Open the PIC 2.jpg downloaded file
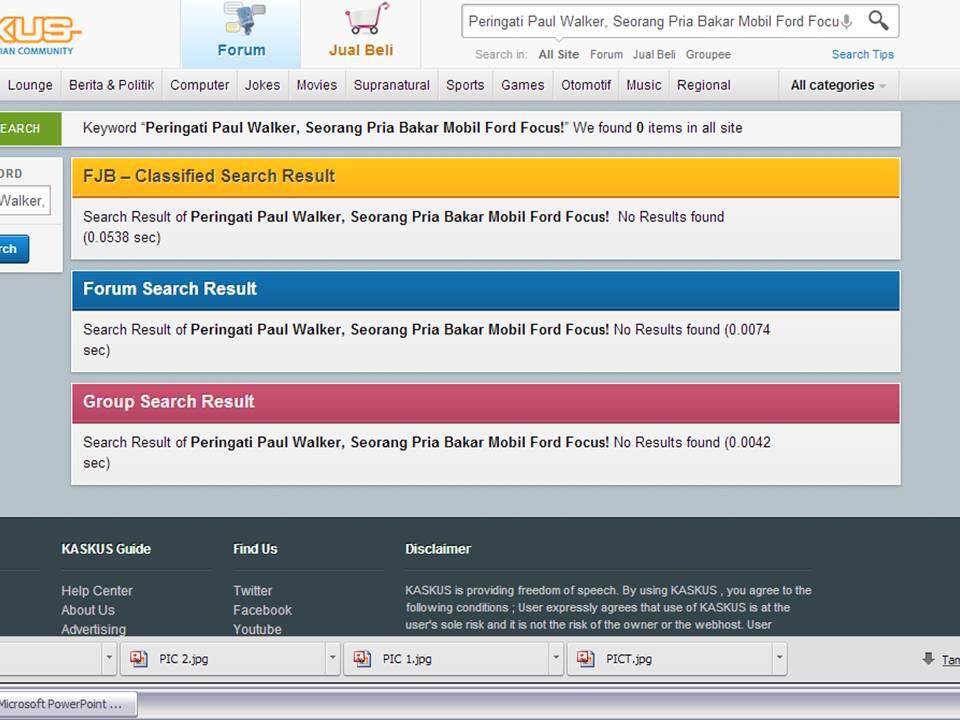Screen dimensions: 960x720 (223, 659)
